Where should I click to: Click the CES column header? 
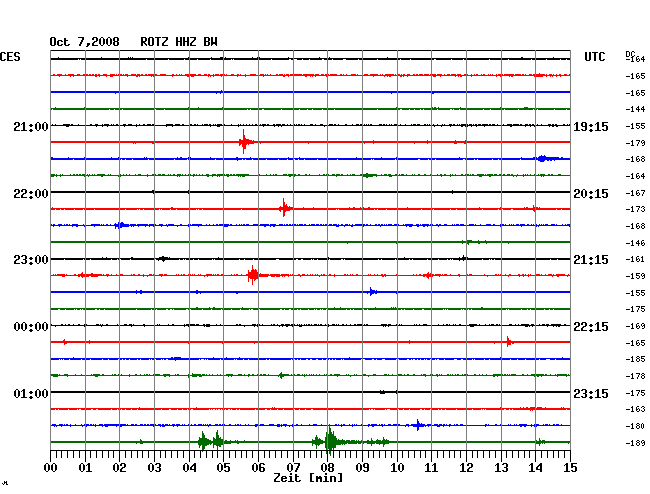(10, 57)
